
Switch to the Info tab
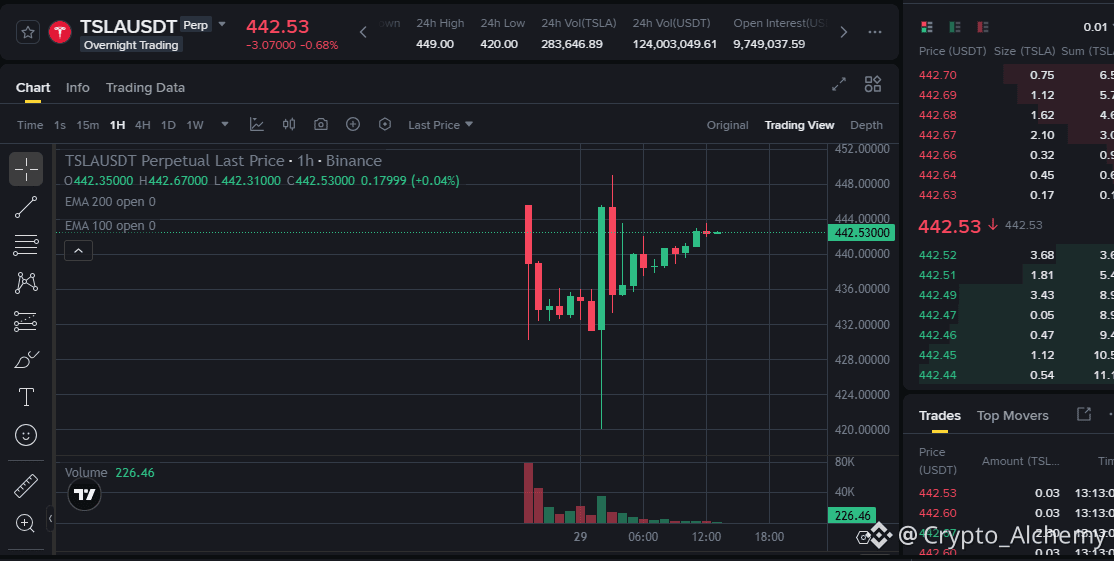(77, 87)
